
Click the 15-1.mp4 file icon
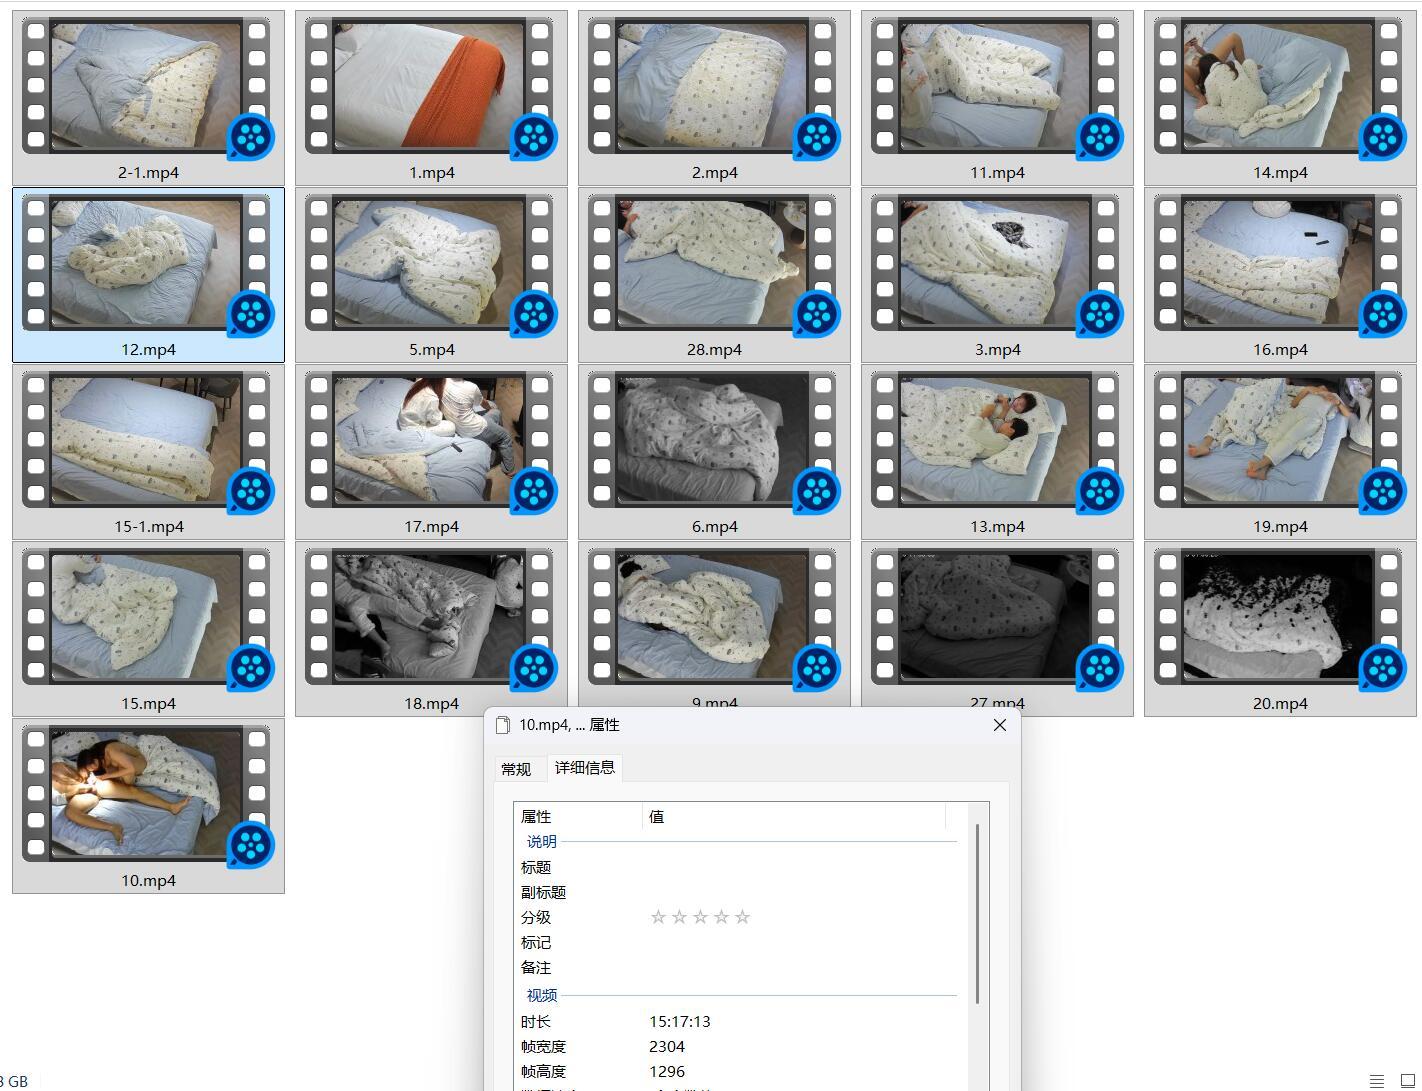coord(148,442)
